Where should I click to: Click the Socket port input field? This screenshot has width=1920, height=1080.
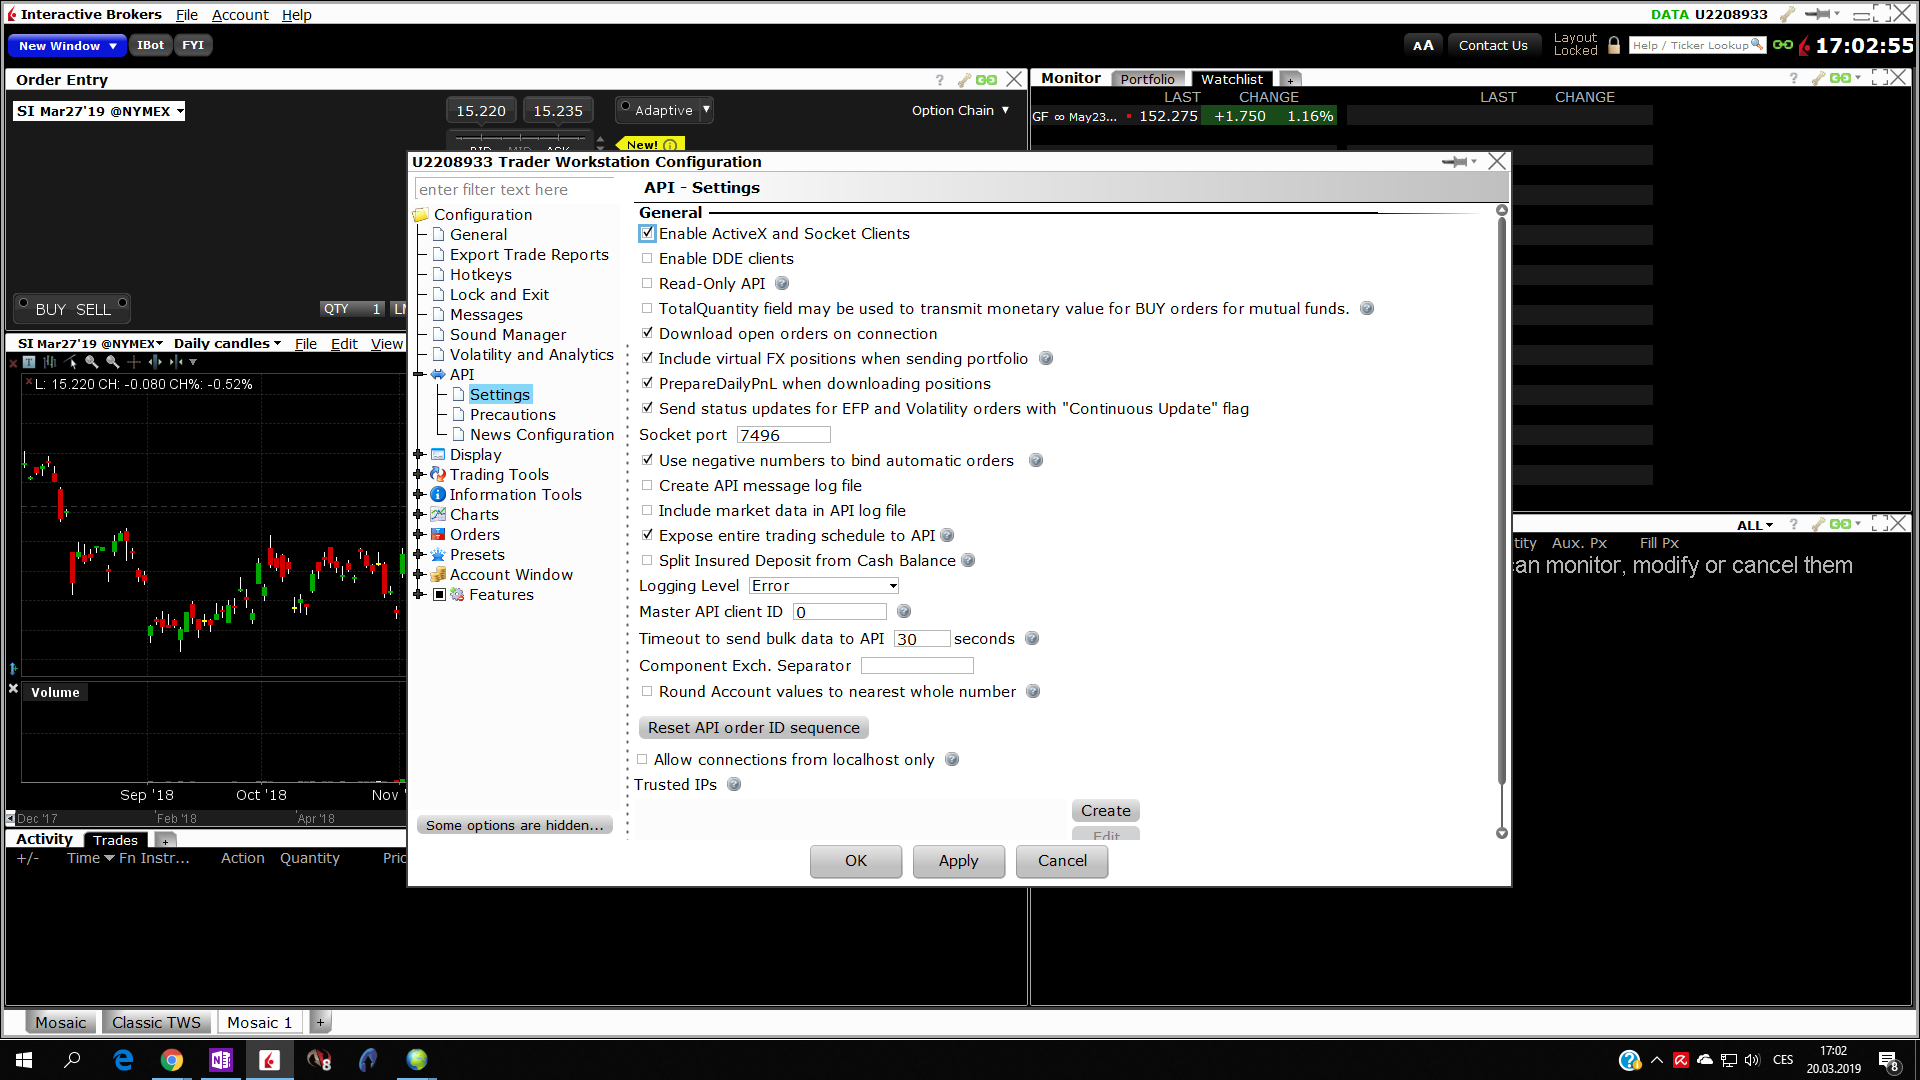point(783,435)
